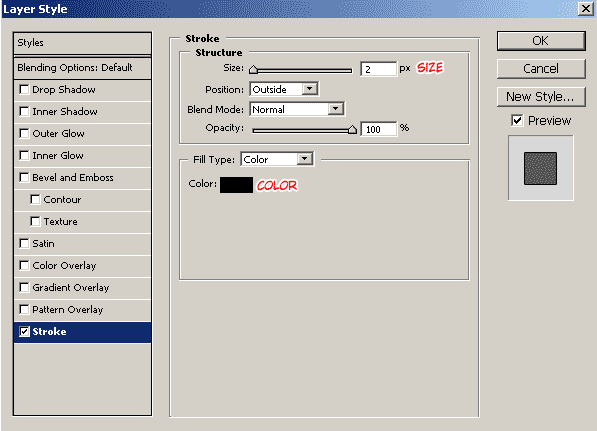Focus the Size pixel input field
The image size is (597, 431).
(x=378, y=69)
